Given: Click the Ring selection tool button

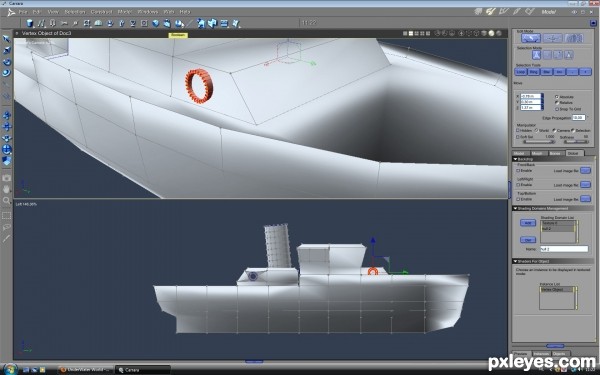Looking at the screenshot, I should [533, 72].
